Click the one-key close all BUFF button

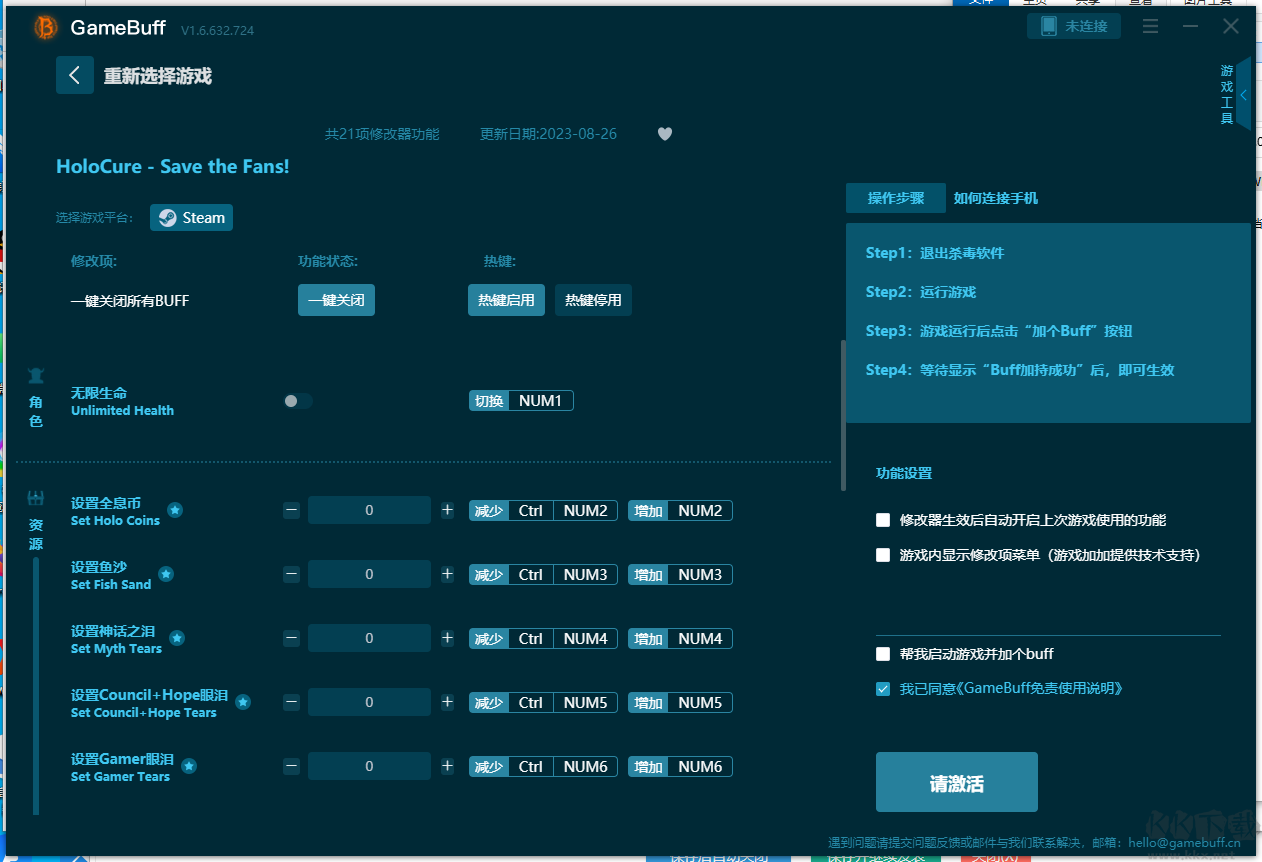point(336,300)
